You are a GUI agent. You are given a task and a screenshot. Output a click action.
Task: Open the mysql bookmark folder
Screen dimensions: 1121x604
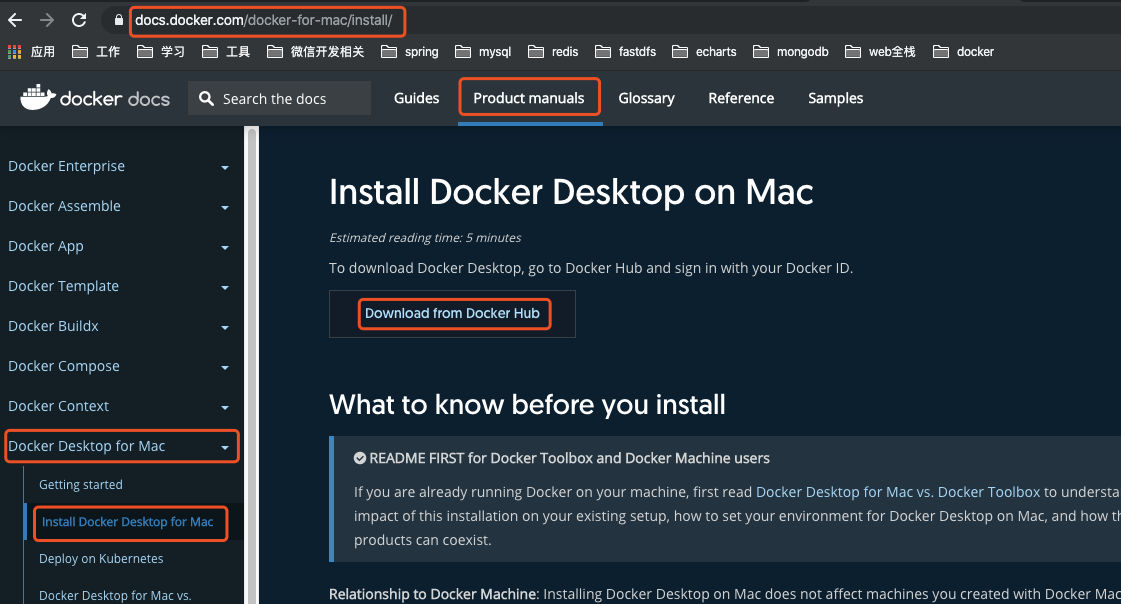click(483, 51)
